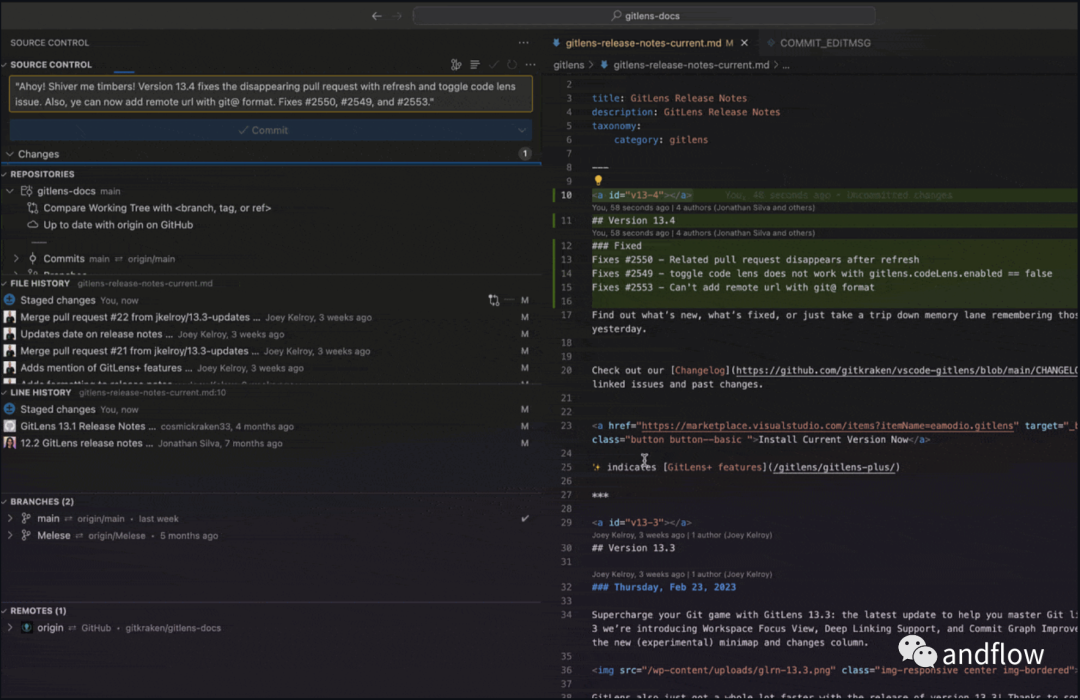Click the branch icon next to Melese branch
The height and width of the screenshot is (700, 1080).
(x=26, y=535)
